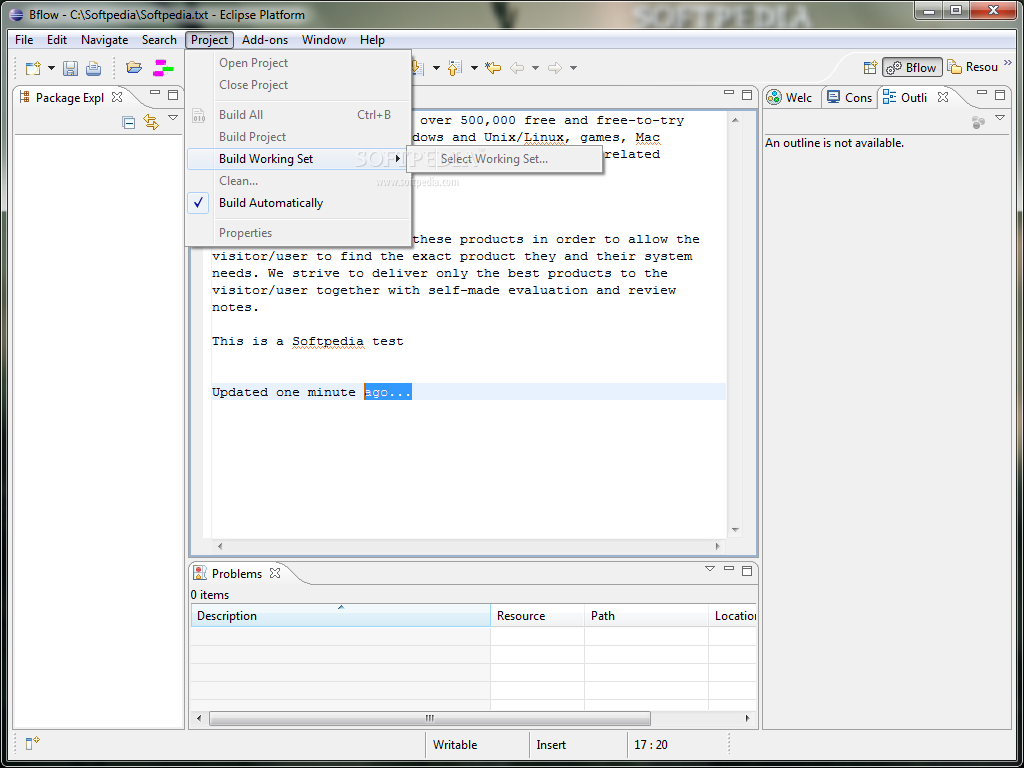Screen dimensions: 1024x768
Task: Click the Open Perspective icon
Action: click(870, 67)
